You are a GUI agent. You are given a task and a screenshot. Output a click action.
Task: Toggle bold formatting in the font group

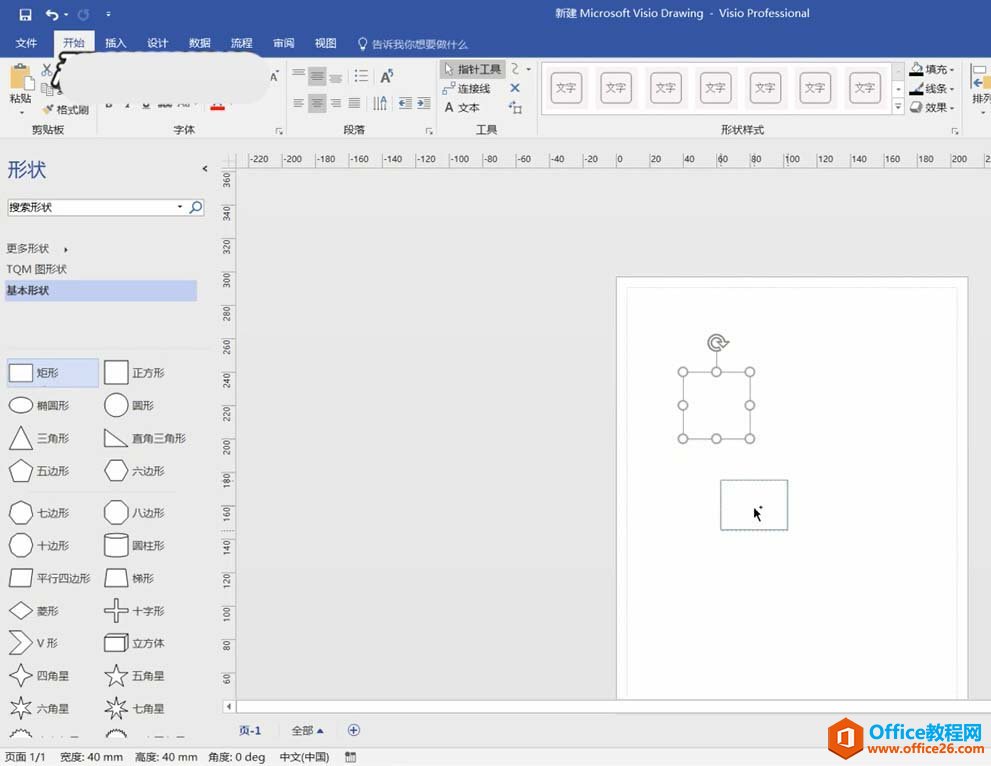[x=110, y=103]
